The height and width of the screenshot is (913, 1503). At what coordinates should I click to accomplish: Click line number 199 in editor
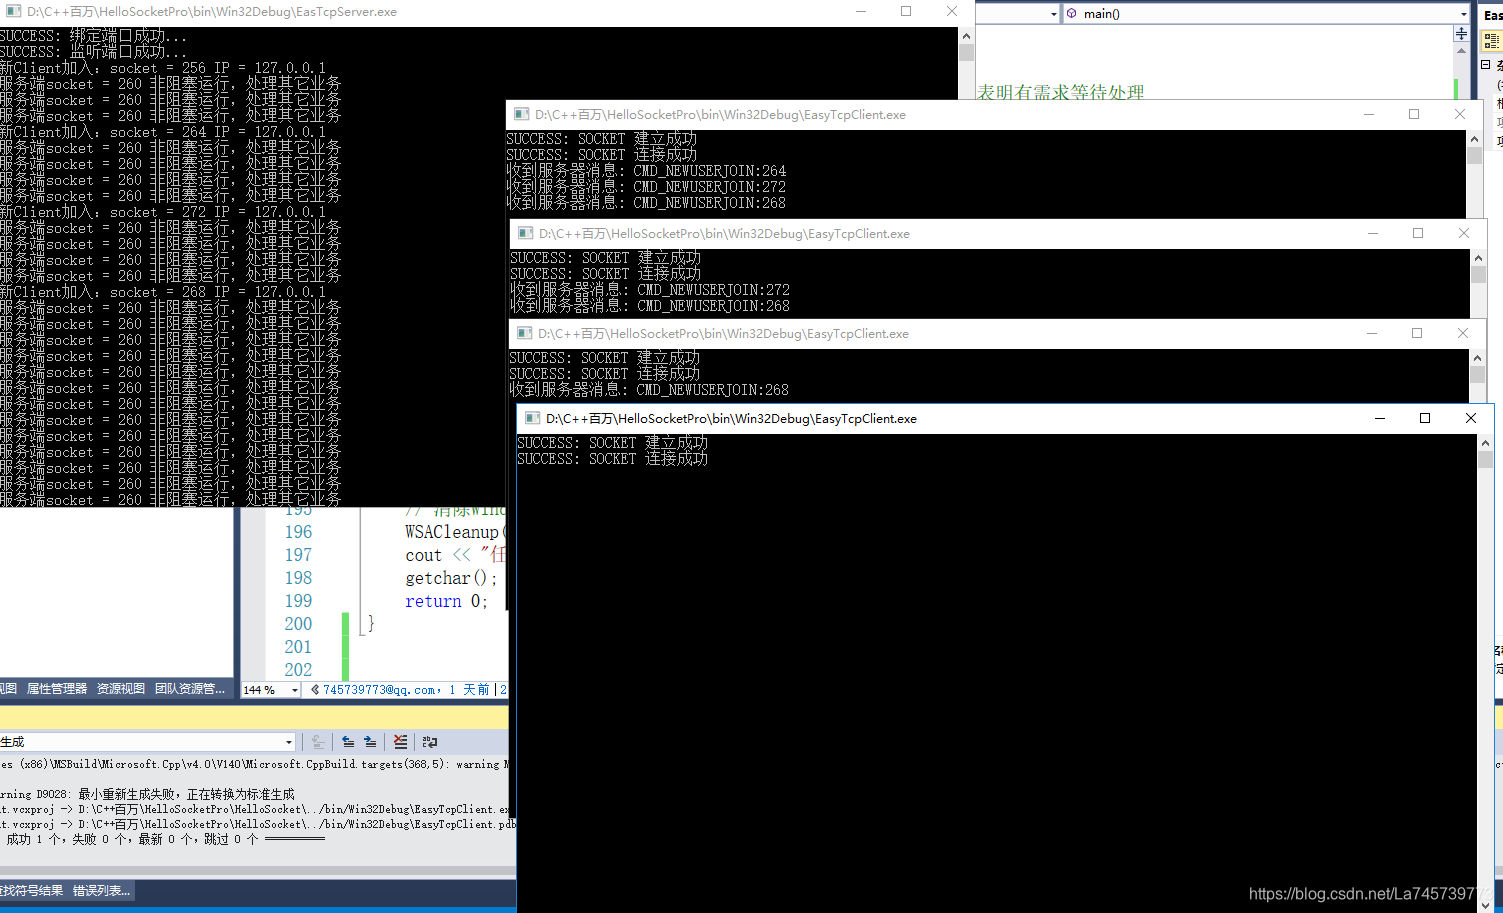pos(298,601)
